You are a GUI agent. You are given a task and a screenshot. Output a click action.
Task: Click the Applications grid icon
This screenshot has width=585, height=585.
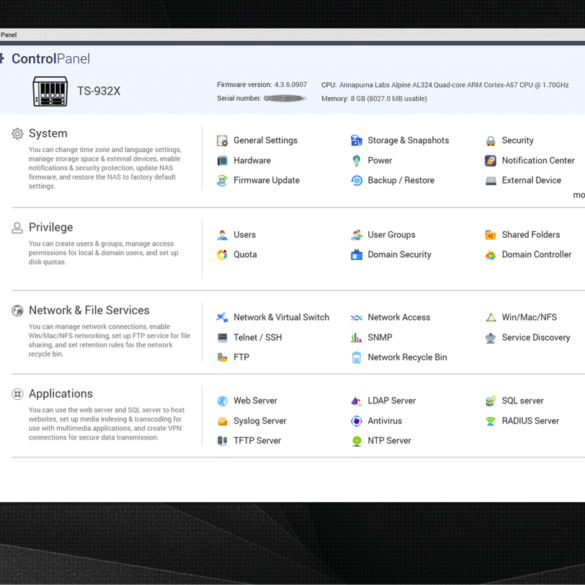point(17,394)
